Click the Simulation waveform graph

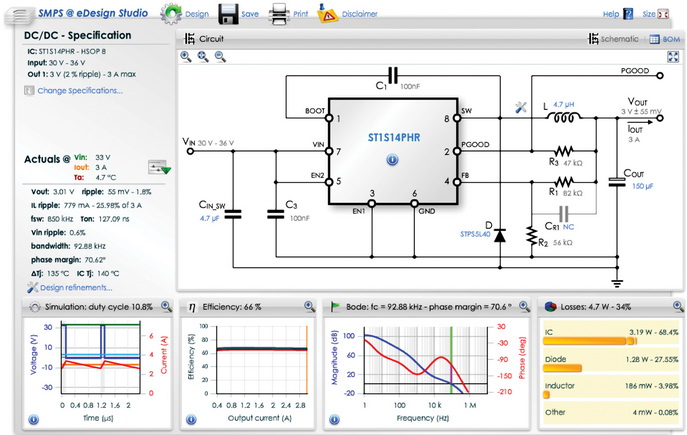[101, 358]
